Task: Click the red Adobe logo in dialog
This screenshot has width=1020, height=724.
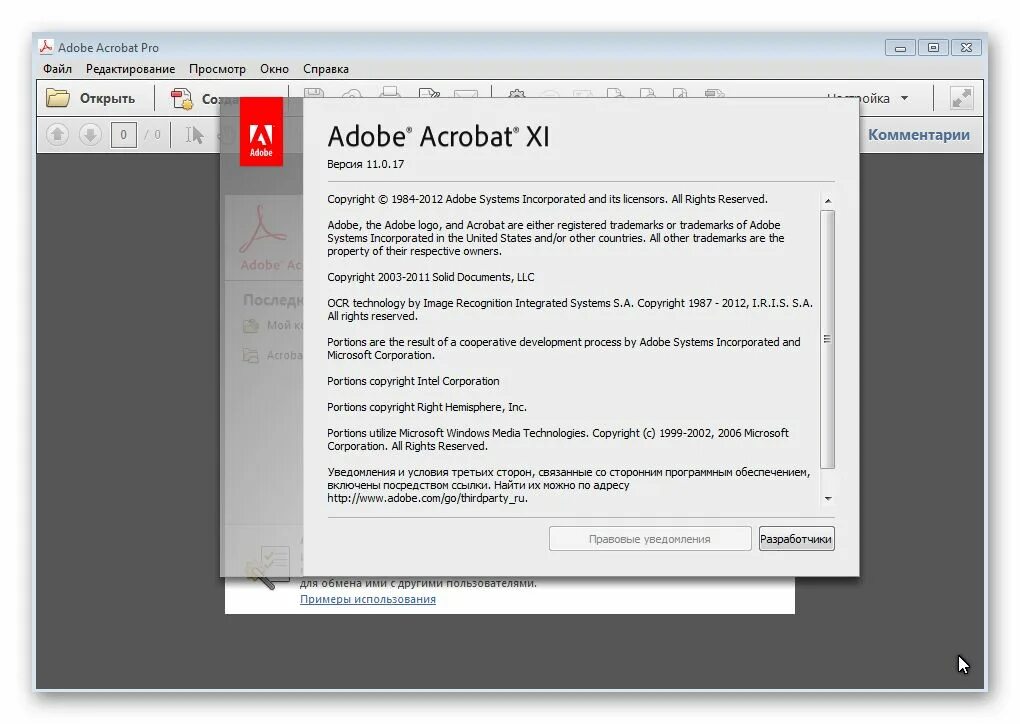Action: point(261,132)
